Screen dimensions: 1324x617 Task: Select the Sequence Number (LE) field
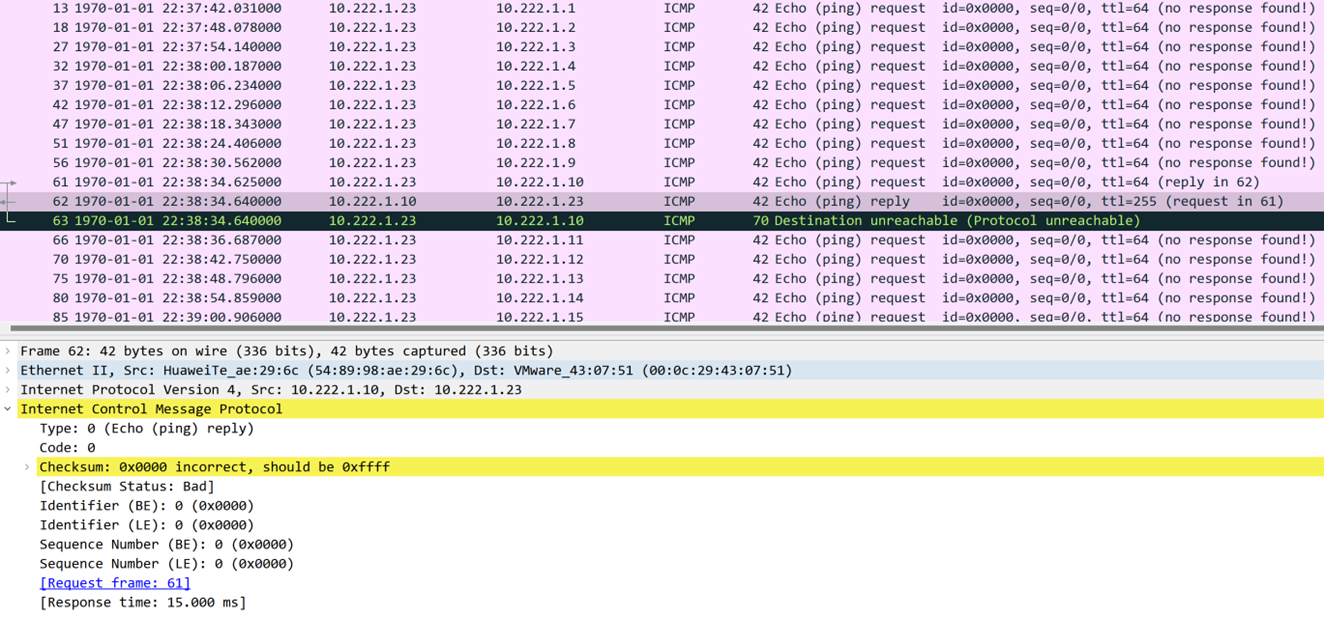[x=166, y=564]
